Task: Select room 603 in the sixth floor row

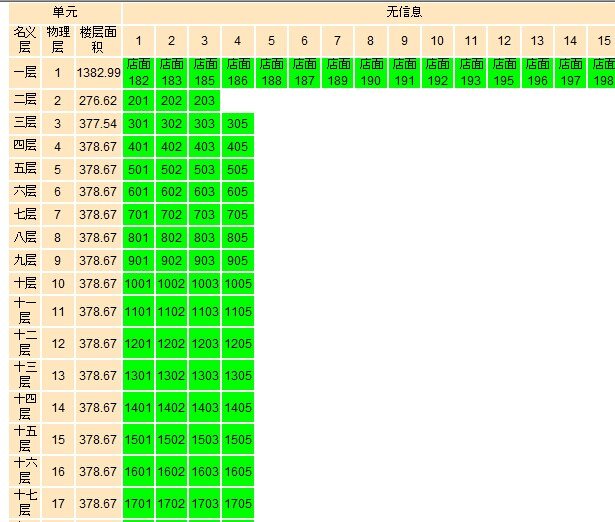Action: pos(204,192)
